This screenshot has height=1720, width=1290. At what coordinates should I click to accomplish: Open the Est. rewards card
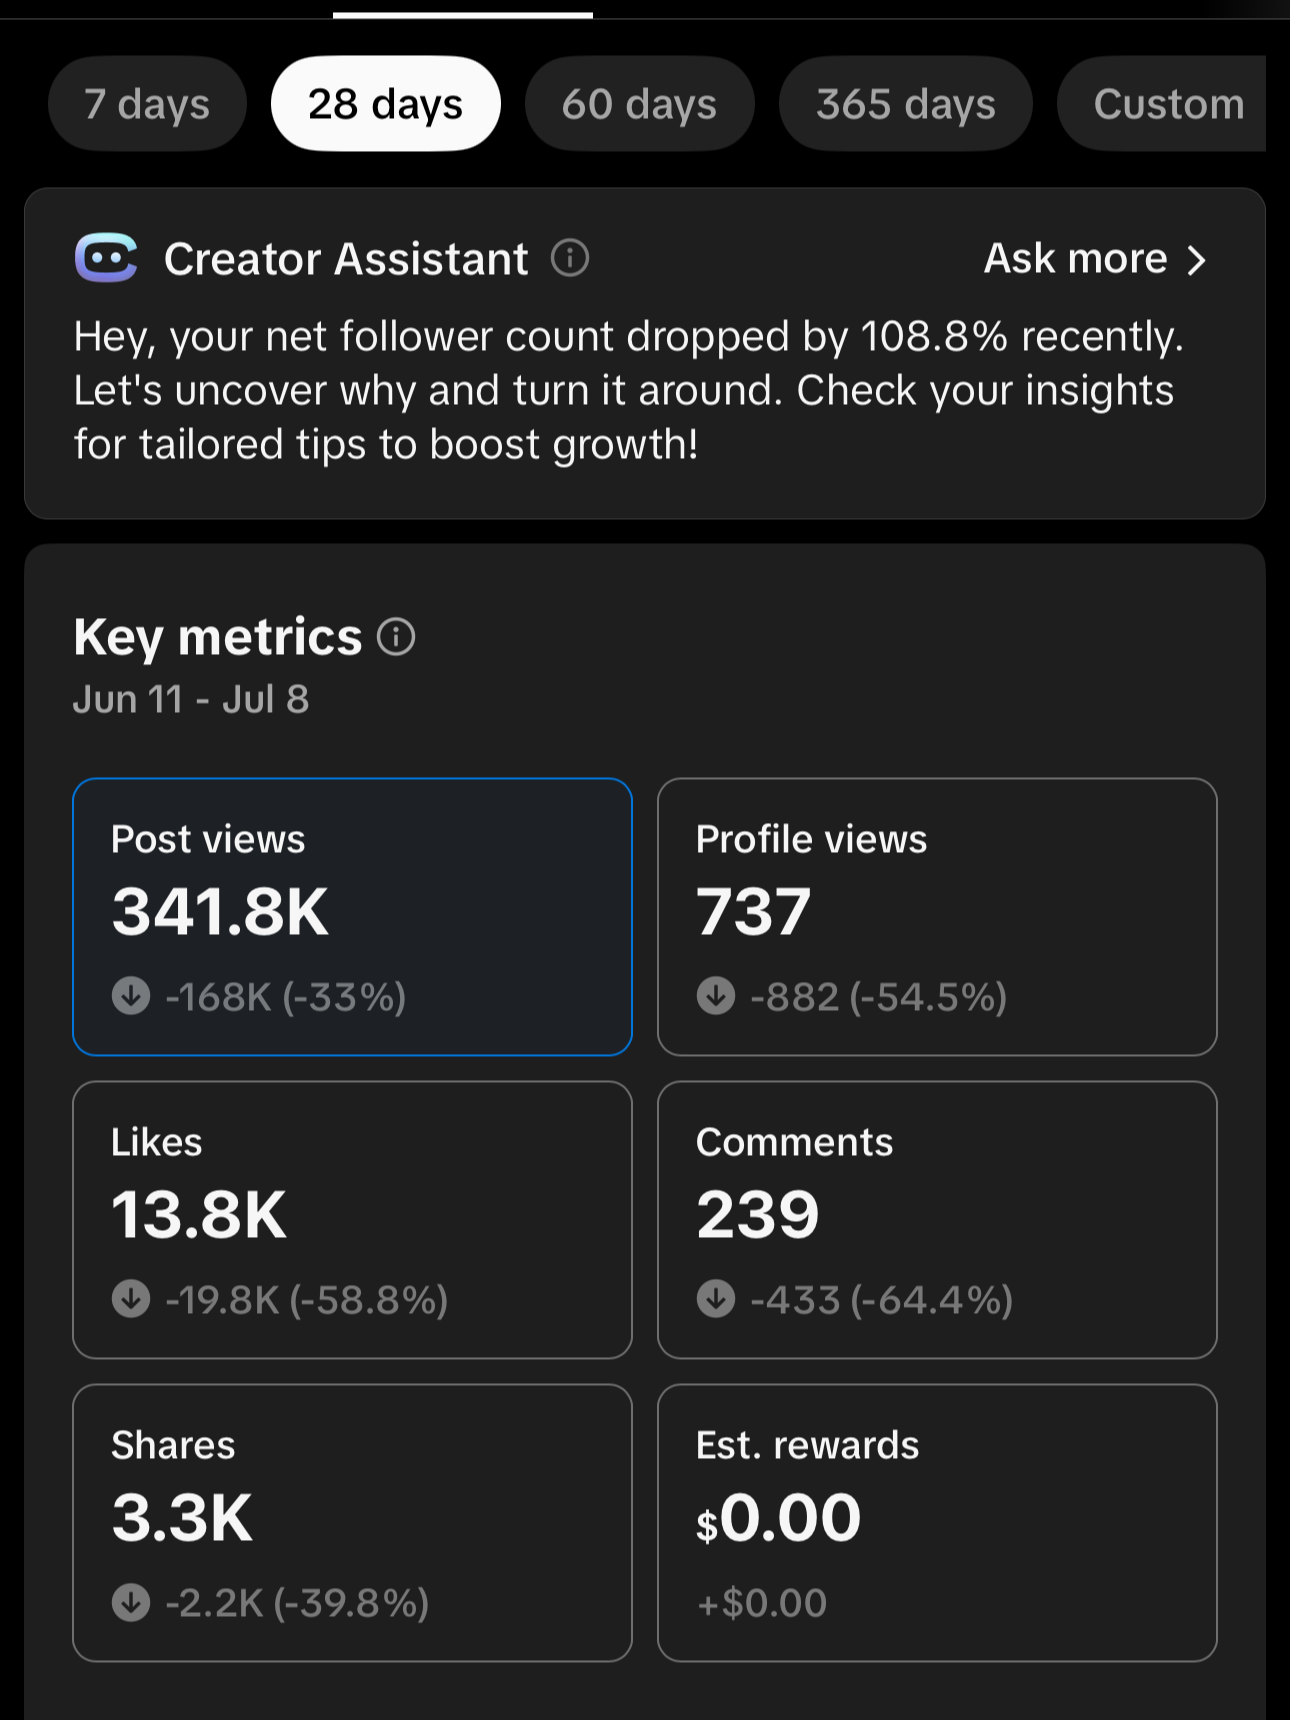937,1523
